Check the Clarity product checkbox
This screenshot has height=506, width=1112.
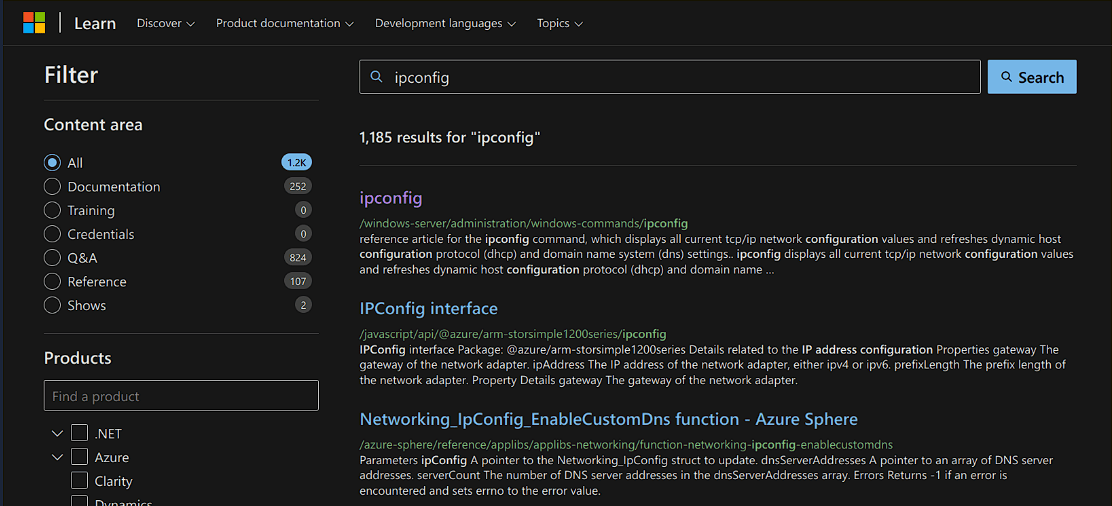point(79,480)
